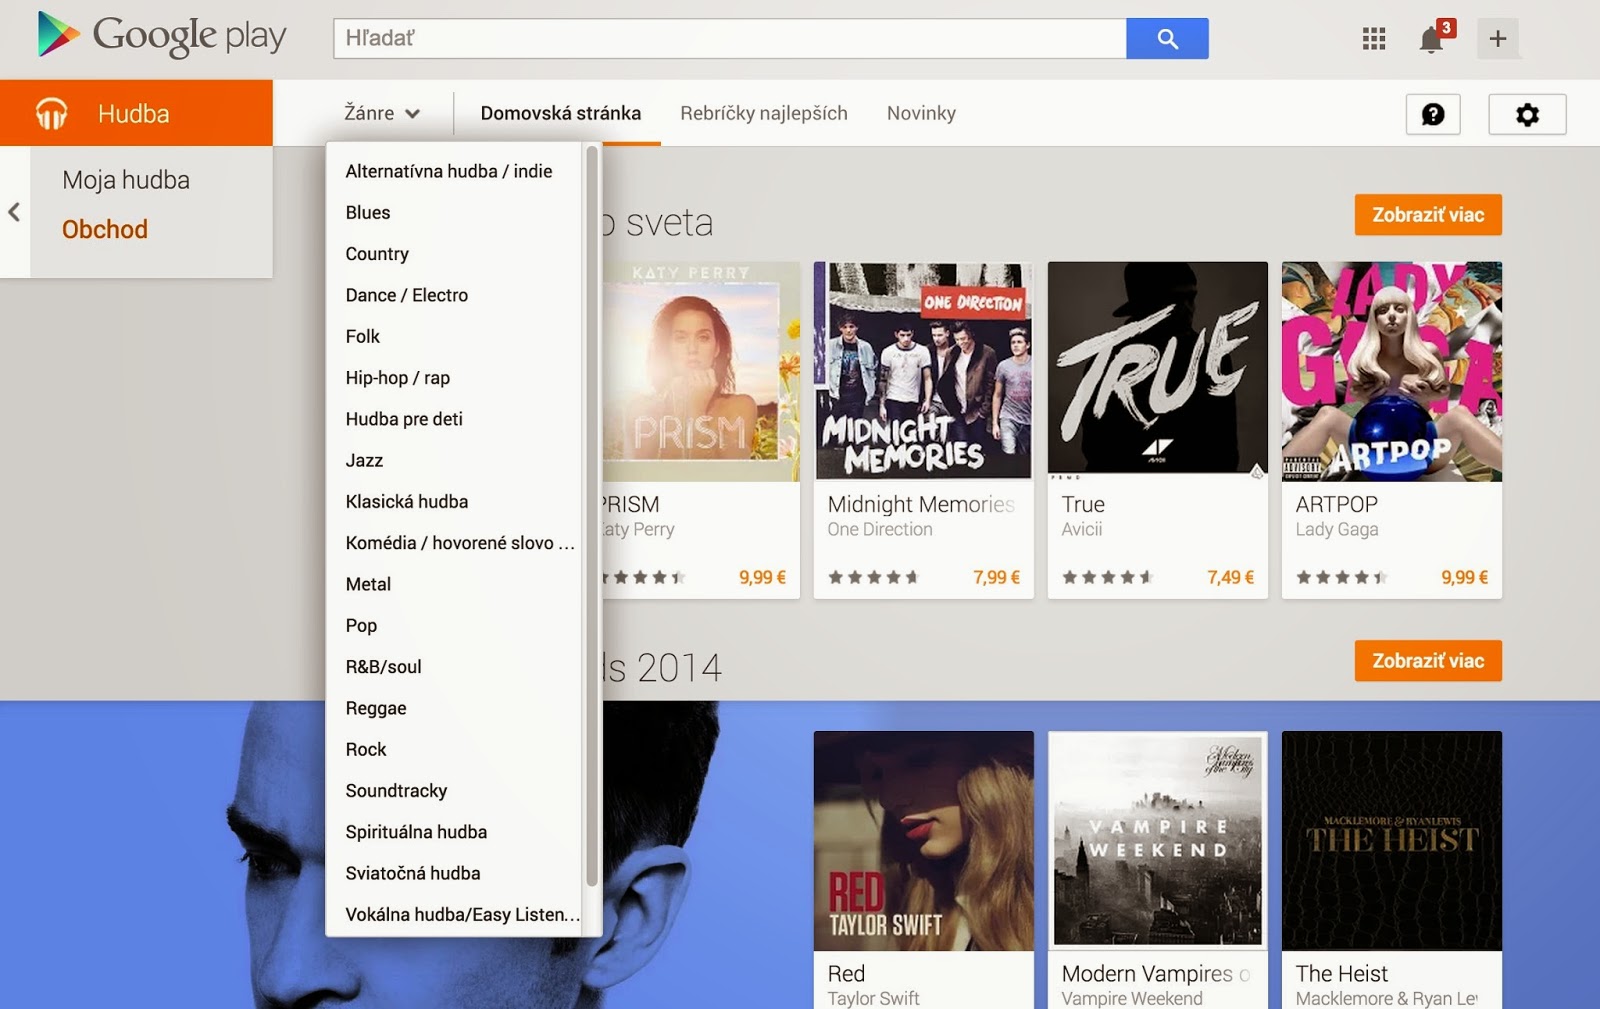Open Rebríčky najlepších tab
Image resolution: width=1600 pixels, height=1009 pixels.
[x=764, y=113]
